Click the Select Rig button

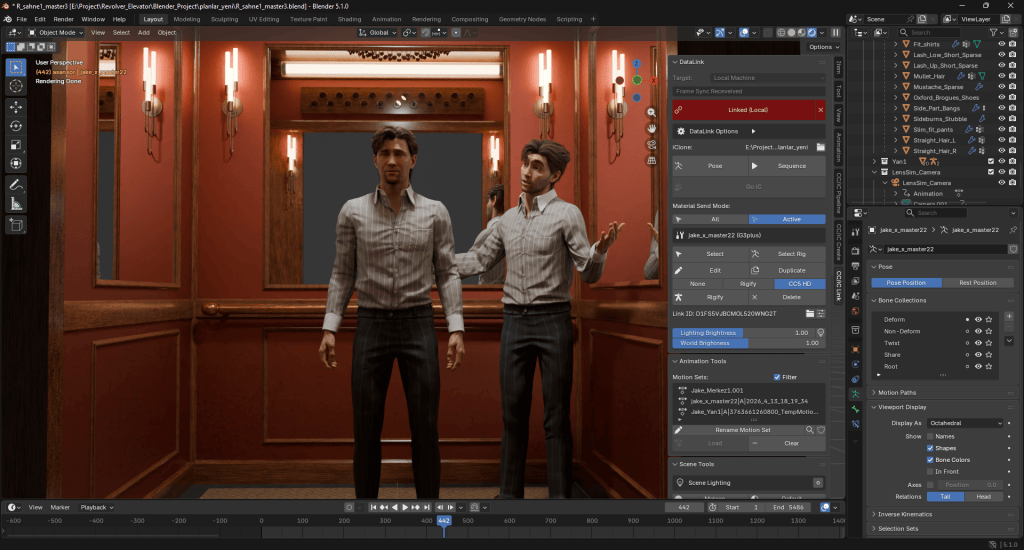point(787,254)
